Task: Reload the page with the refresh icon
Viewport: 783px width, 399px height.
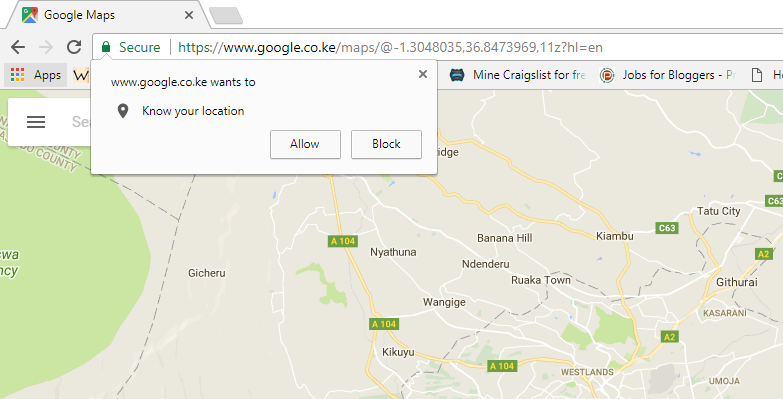Action: (74, 47)
